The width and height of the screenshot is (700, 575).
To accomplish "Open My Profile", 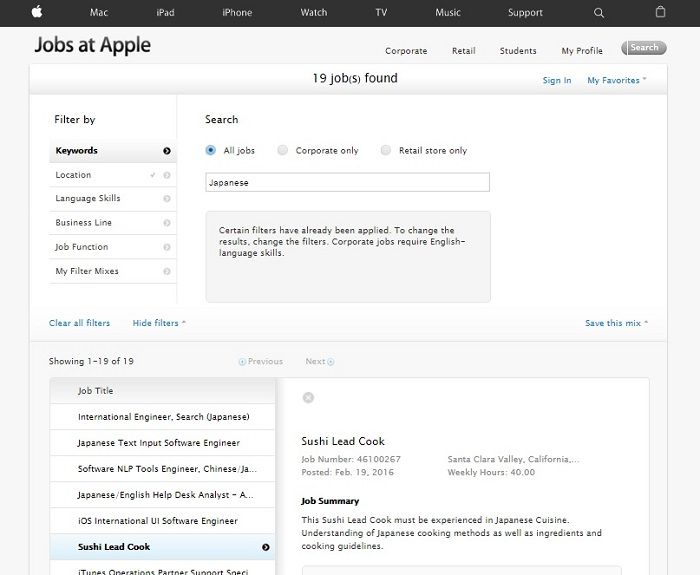I will [582, 51].
